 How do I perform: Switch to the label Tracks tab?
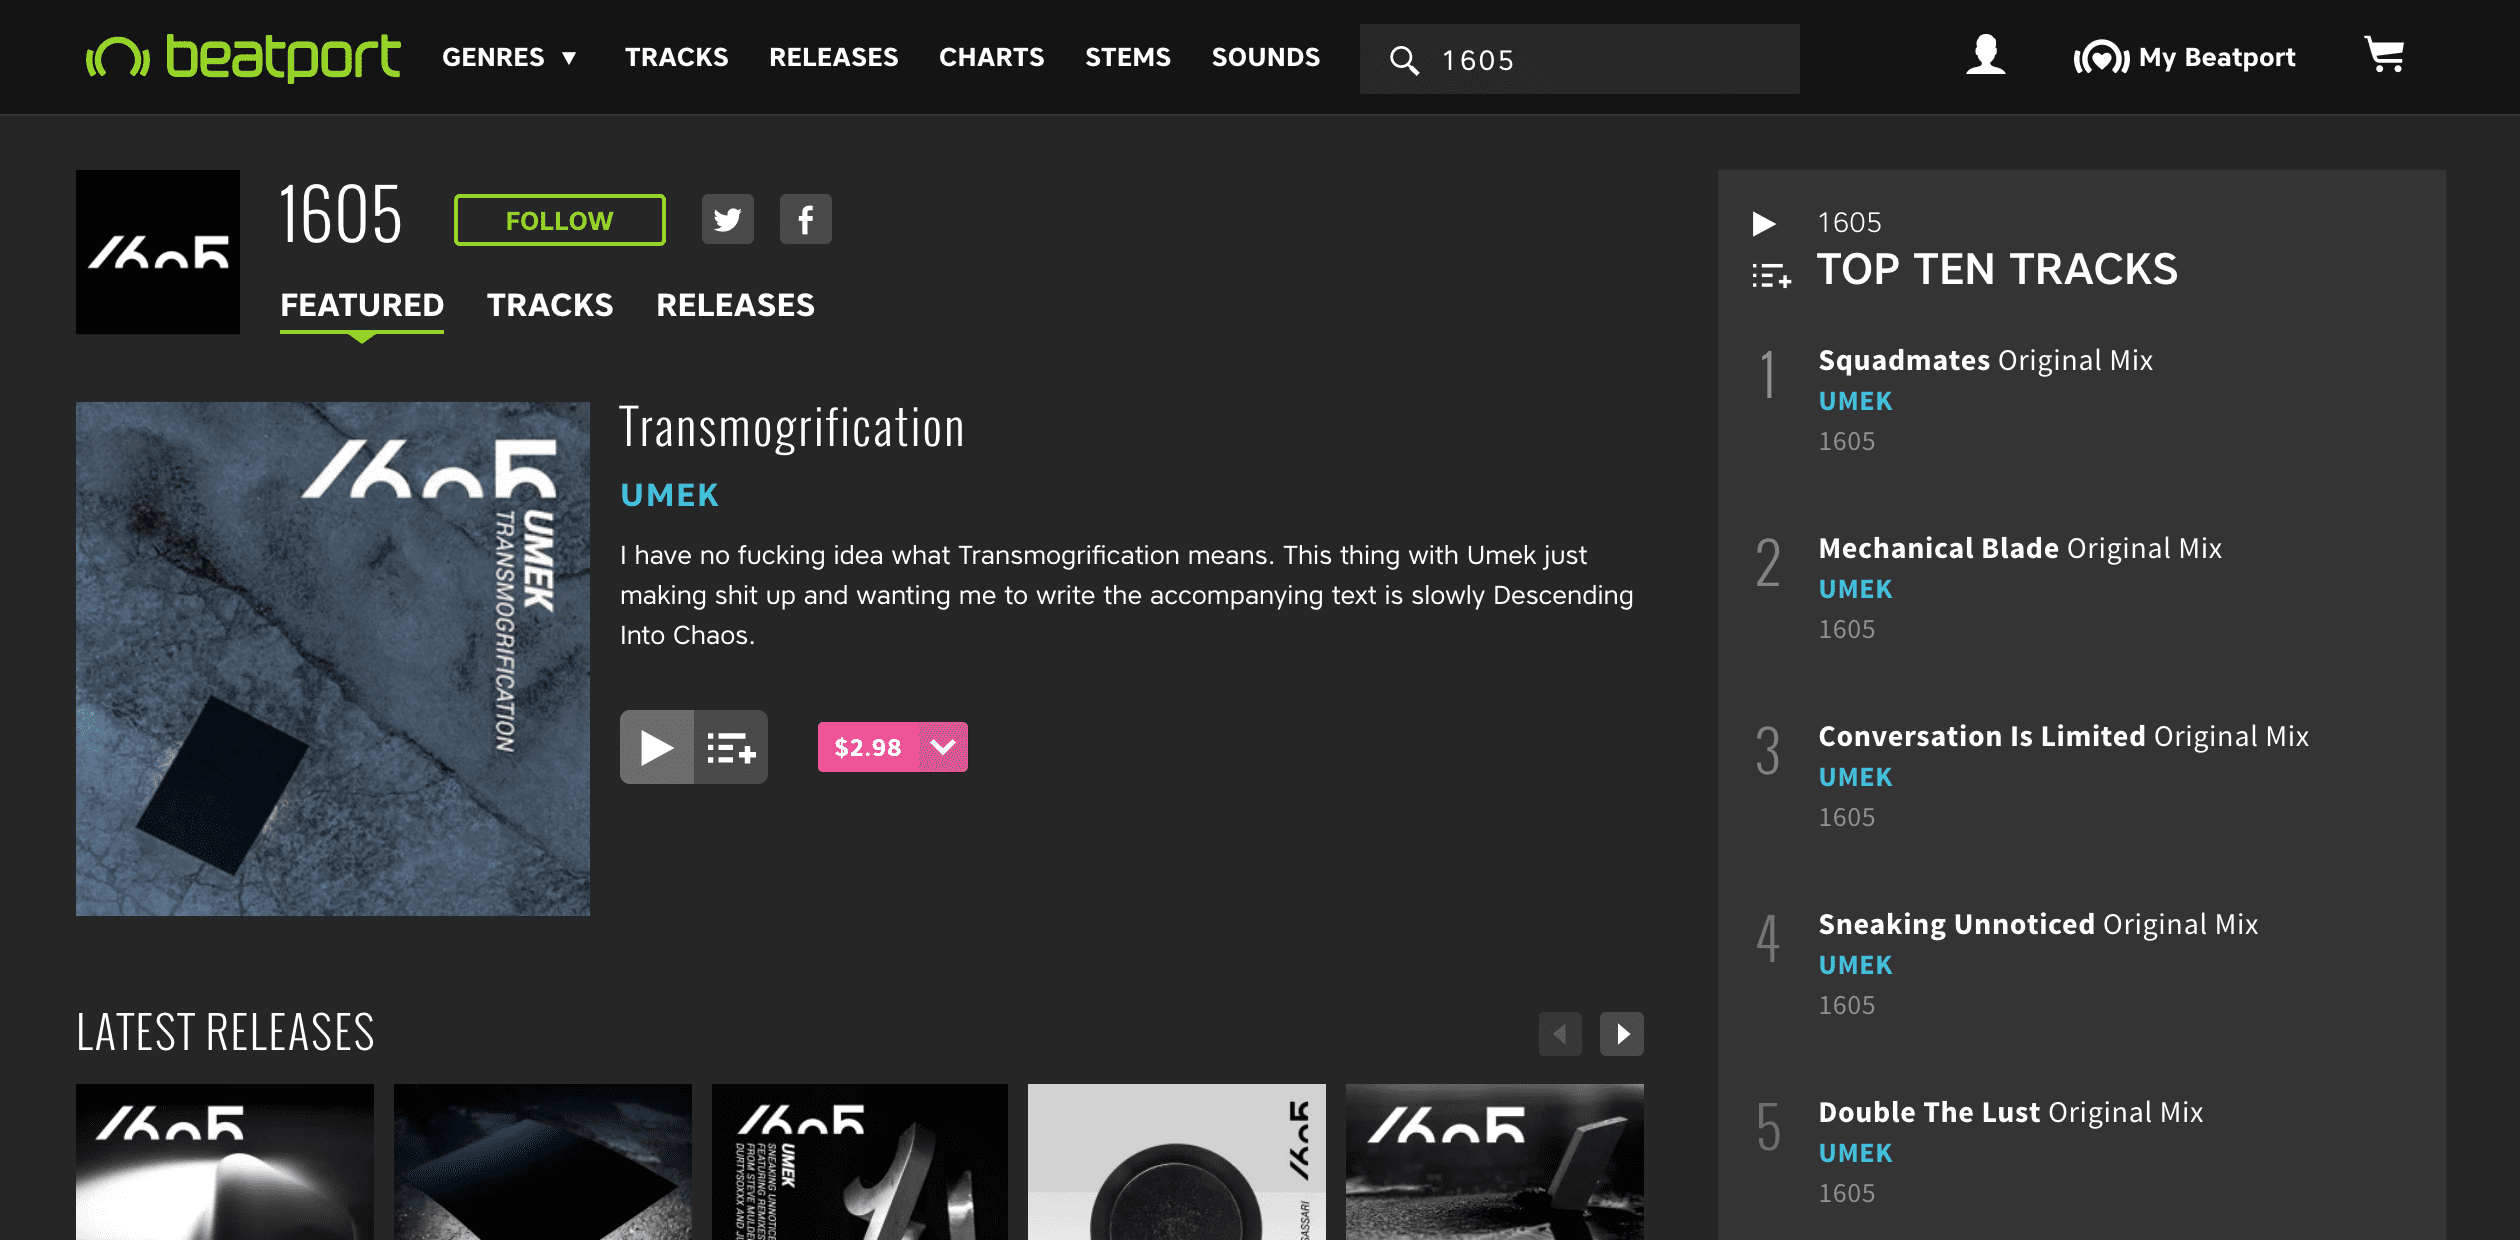(x=550, y=305)
